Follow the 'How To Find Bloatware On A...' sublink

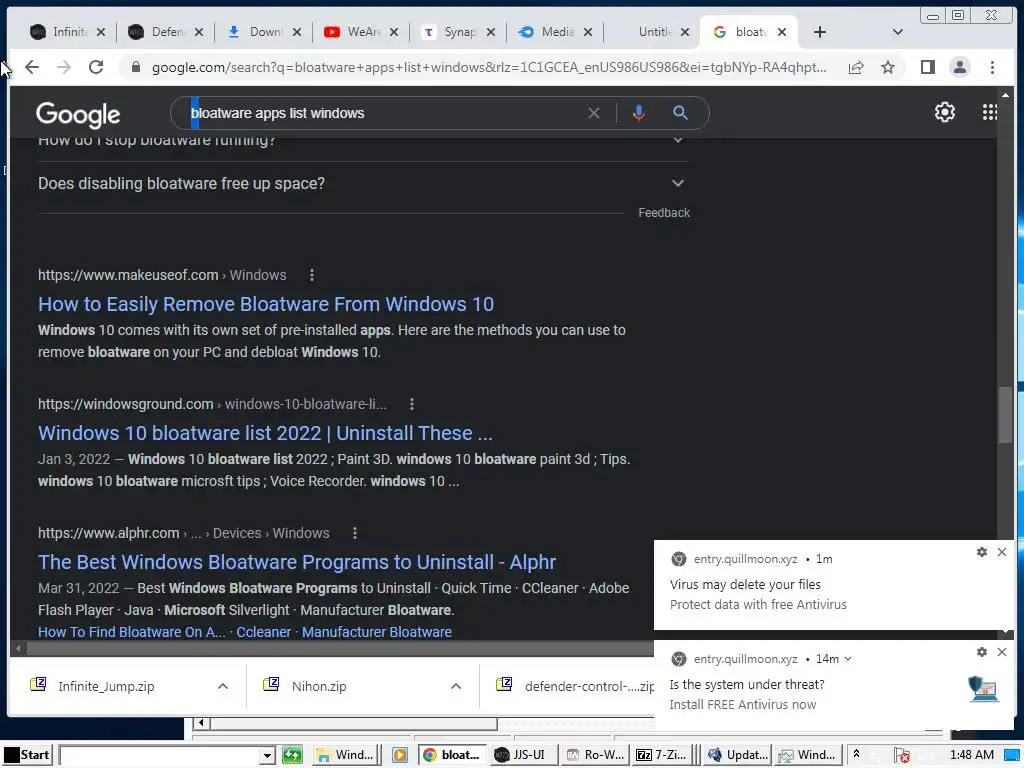(131, 632)
